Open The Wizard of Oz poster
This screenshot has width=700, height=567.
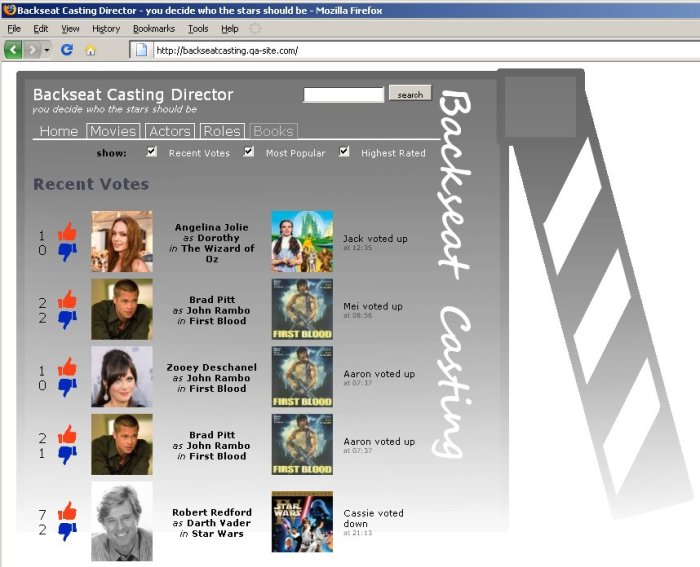302,242
